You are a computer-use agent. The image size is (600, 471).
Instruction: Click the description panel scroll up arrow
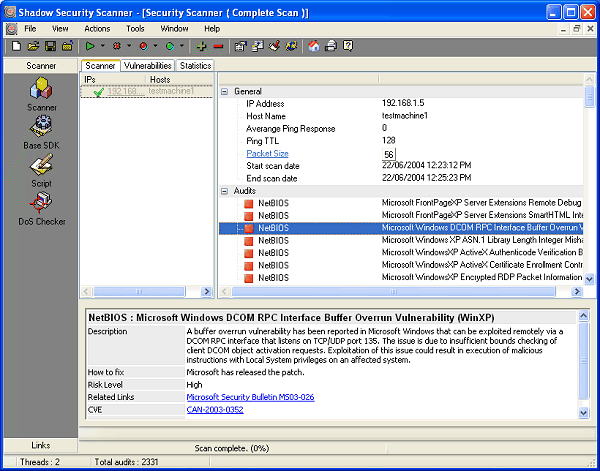tap(583, 316)
